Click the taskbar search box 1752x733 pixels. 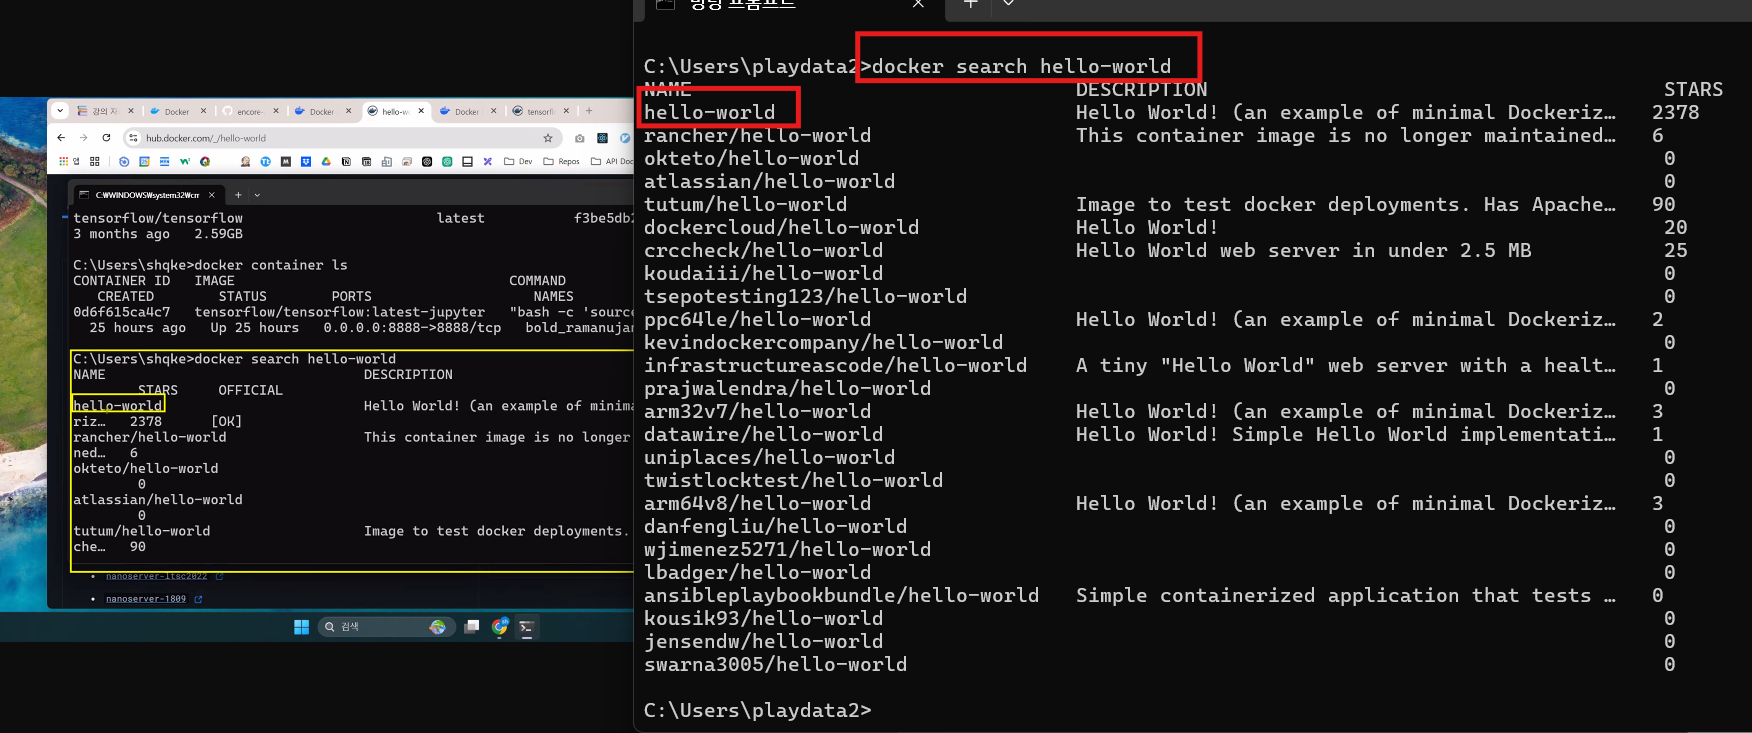click(386, 627)
